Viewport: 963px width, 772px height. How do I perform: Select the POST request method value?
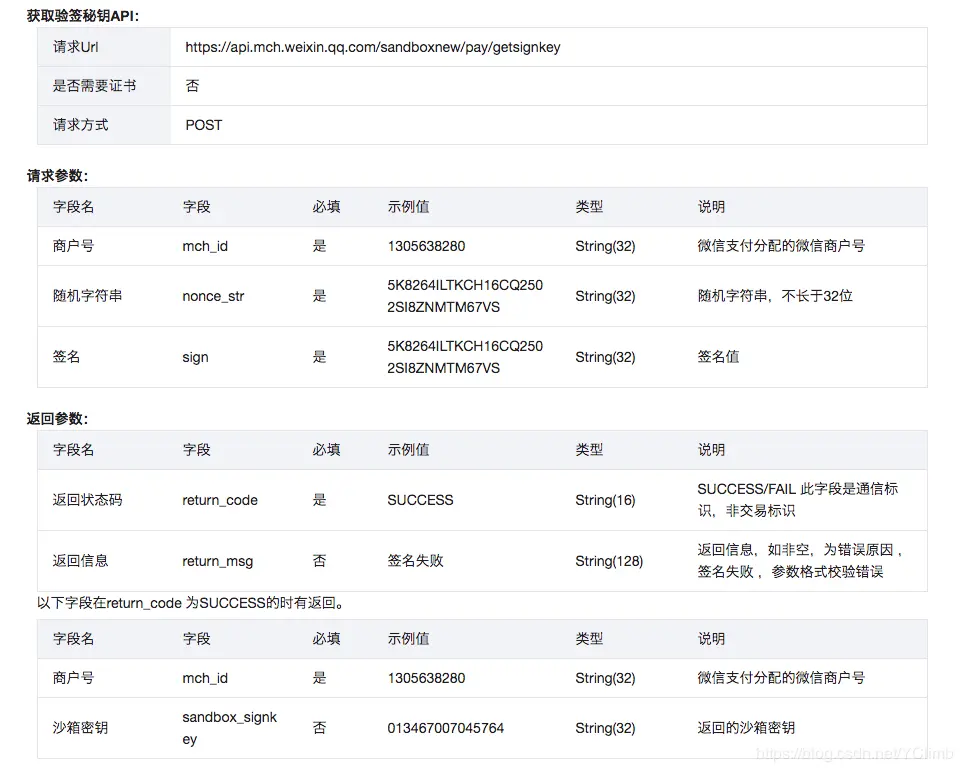tap(203, 125)
